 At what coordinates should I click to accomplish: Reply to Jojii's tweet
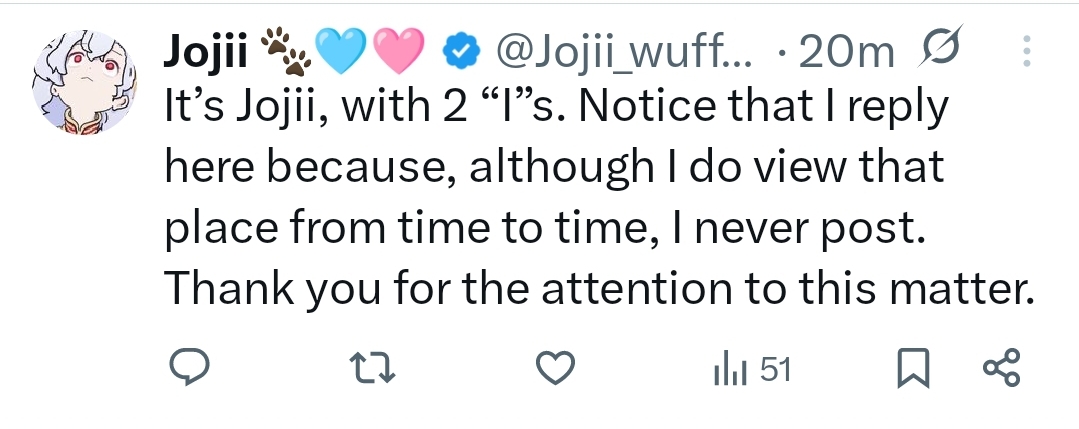click(x=185, y=370)
